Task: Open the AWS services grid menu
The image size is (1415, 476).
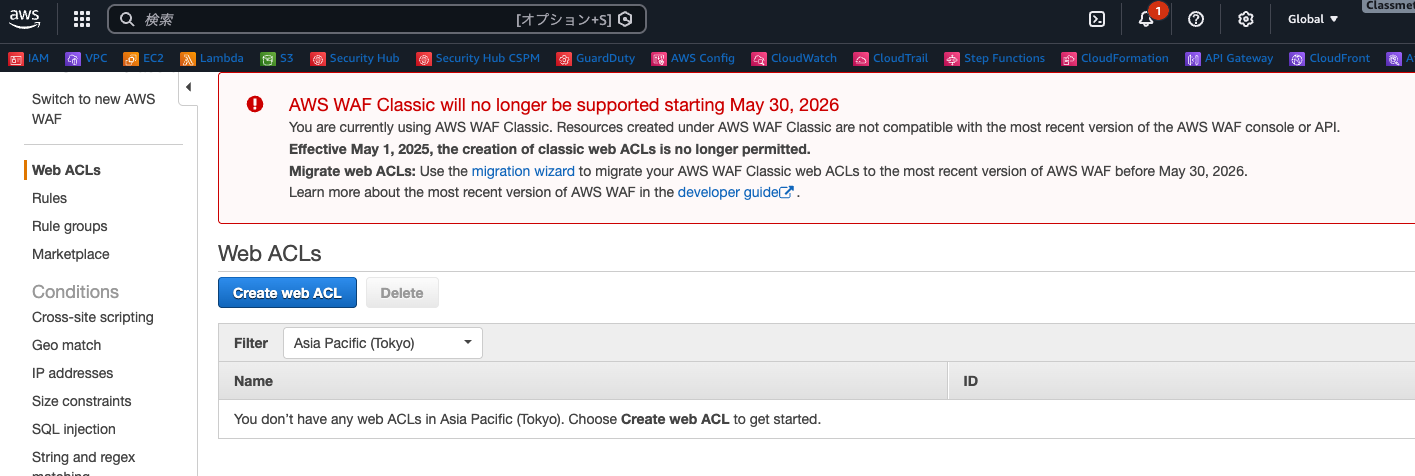Action: pos(82,19)
